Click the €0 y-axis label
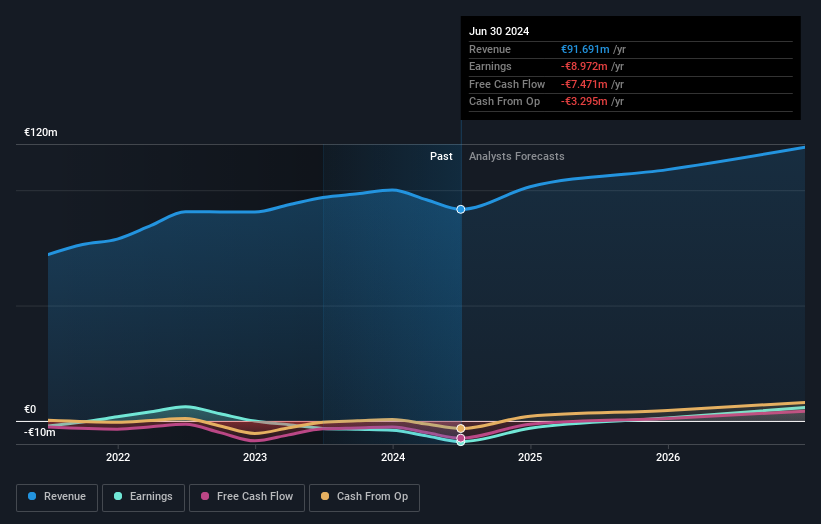 coord(30,409)
